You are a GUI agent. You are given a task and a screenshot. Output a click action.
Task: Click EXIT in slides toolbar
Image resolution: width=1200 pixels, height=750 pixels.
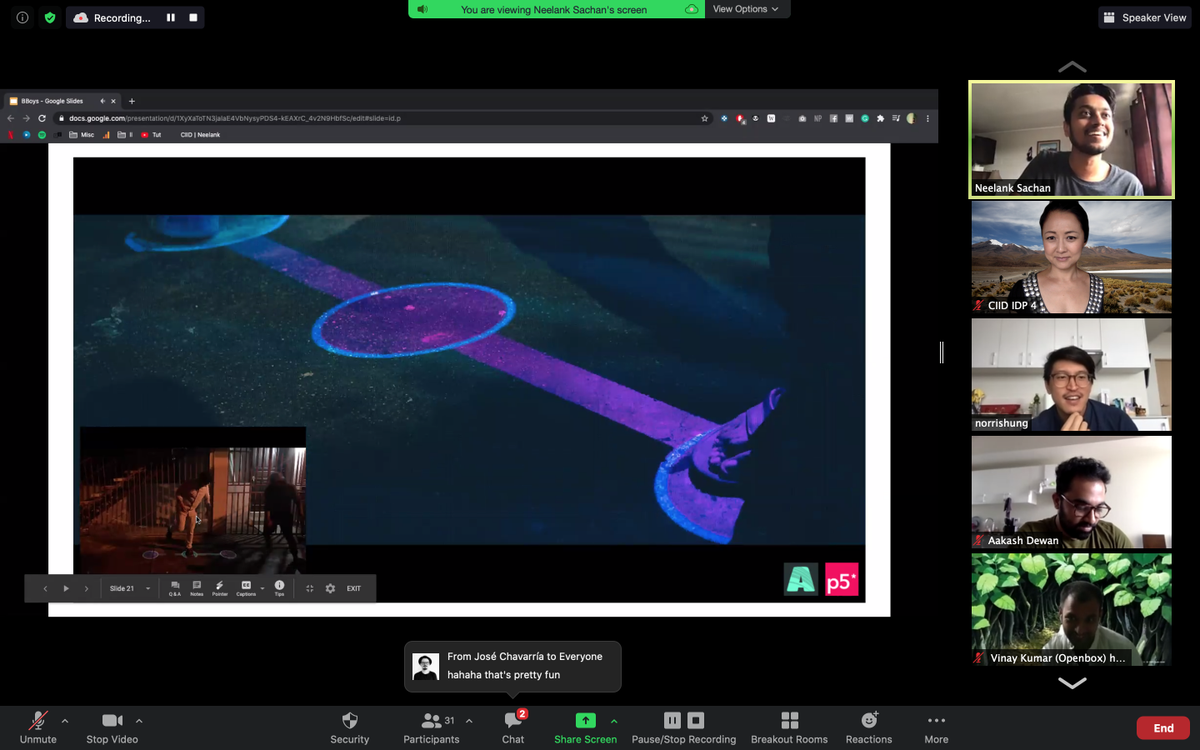(x=354, y=588)
